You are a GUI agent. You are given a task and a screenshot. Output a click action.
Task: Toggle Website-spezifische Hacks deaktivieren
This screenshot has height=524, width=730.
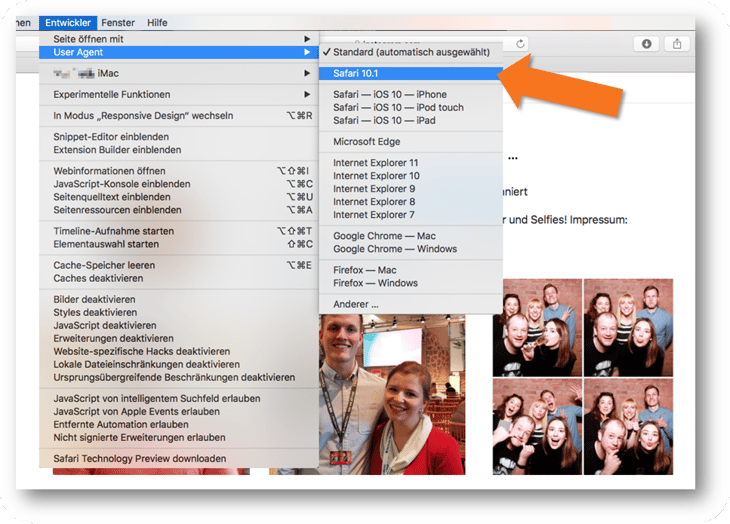179,352
